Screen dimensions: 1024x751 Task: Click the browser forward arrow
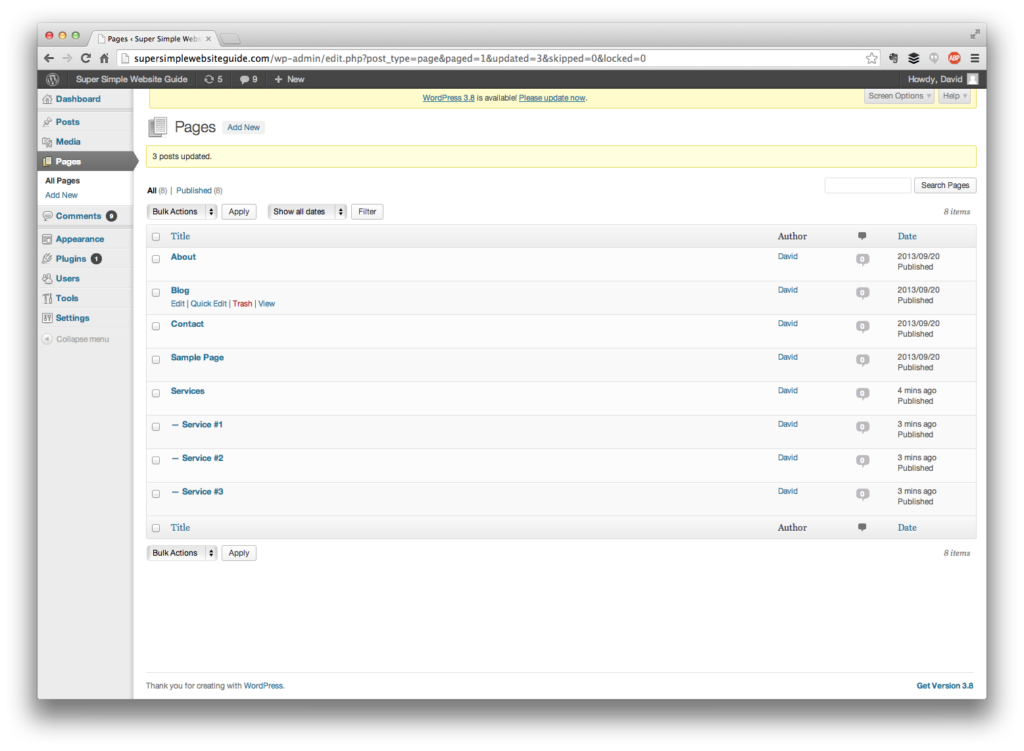[x=67, y=58]
